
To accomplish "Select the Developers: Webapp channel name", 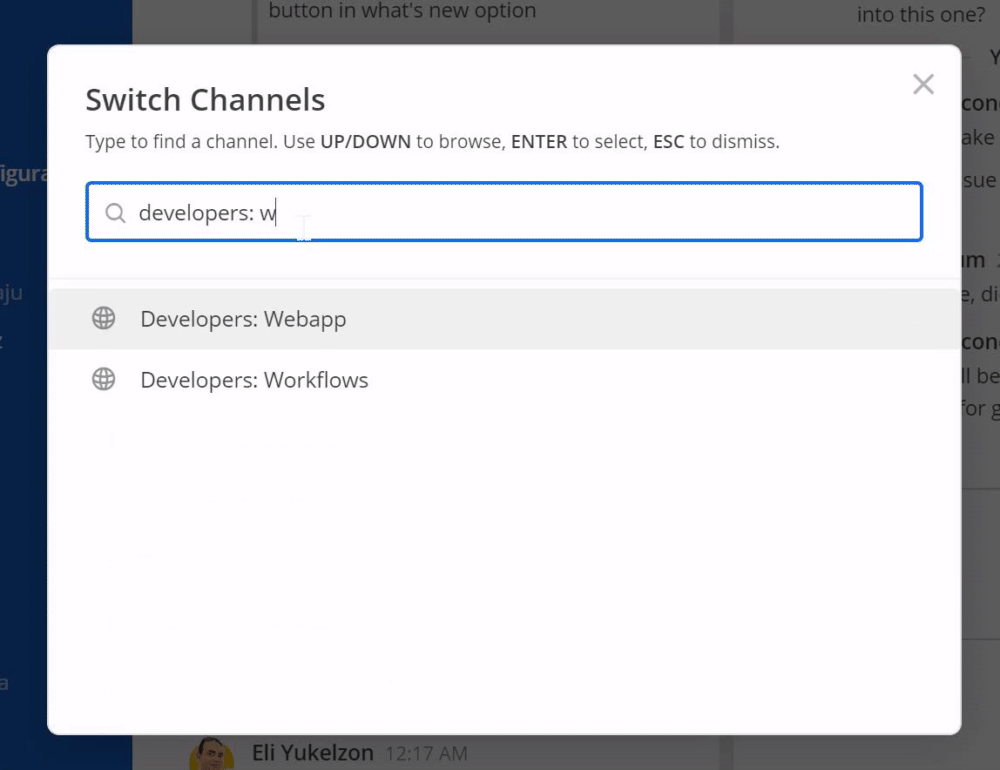I will coord(243,320).
